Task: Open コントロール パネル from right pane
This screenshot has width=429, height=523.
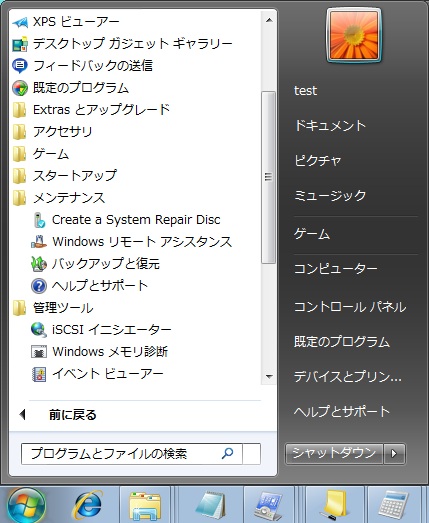Action: click(350, 307)
